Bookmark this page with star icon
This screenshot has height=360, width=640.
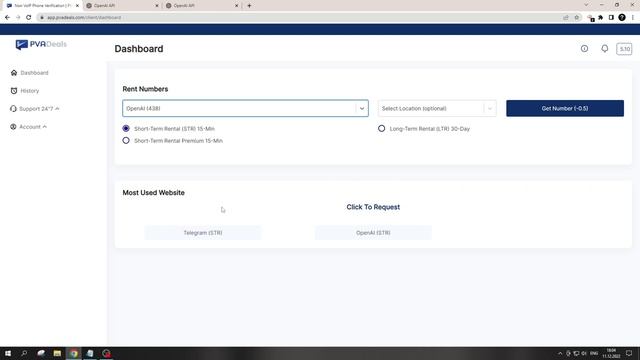pos(577,18)
